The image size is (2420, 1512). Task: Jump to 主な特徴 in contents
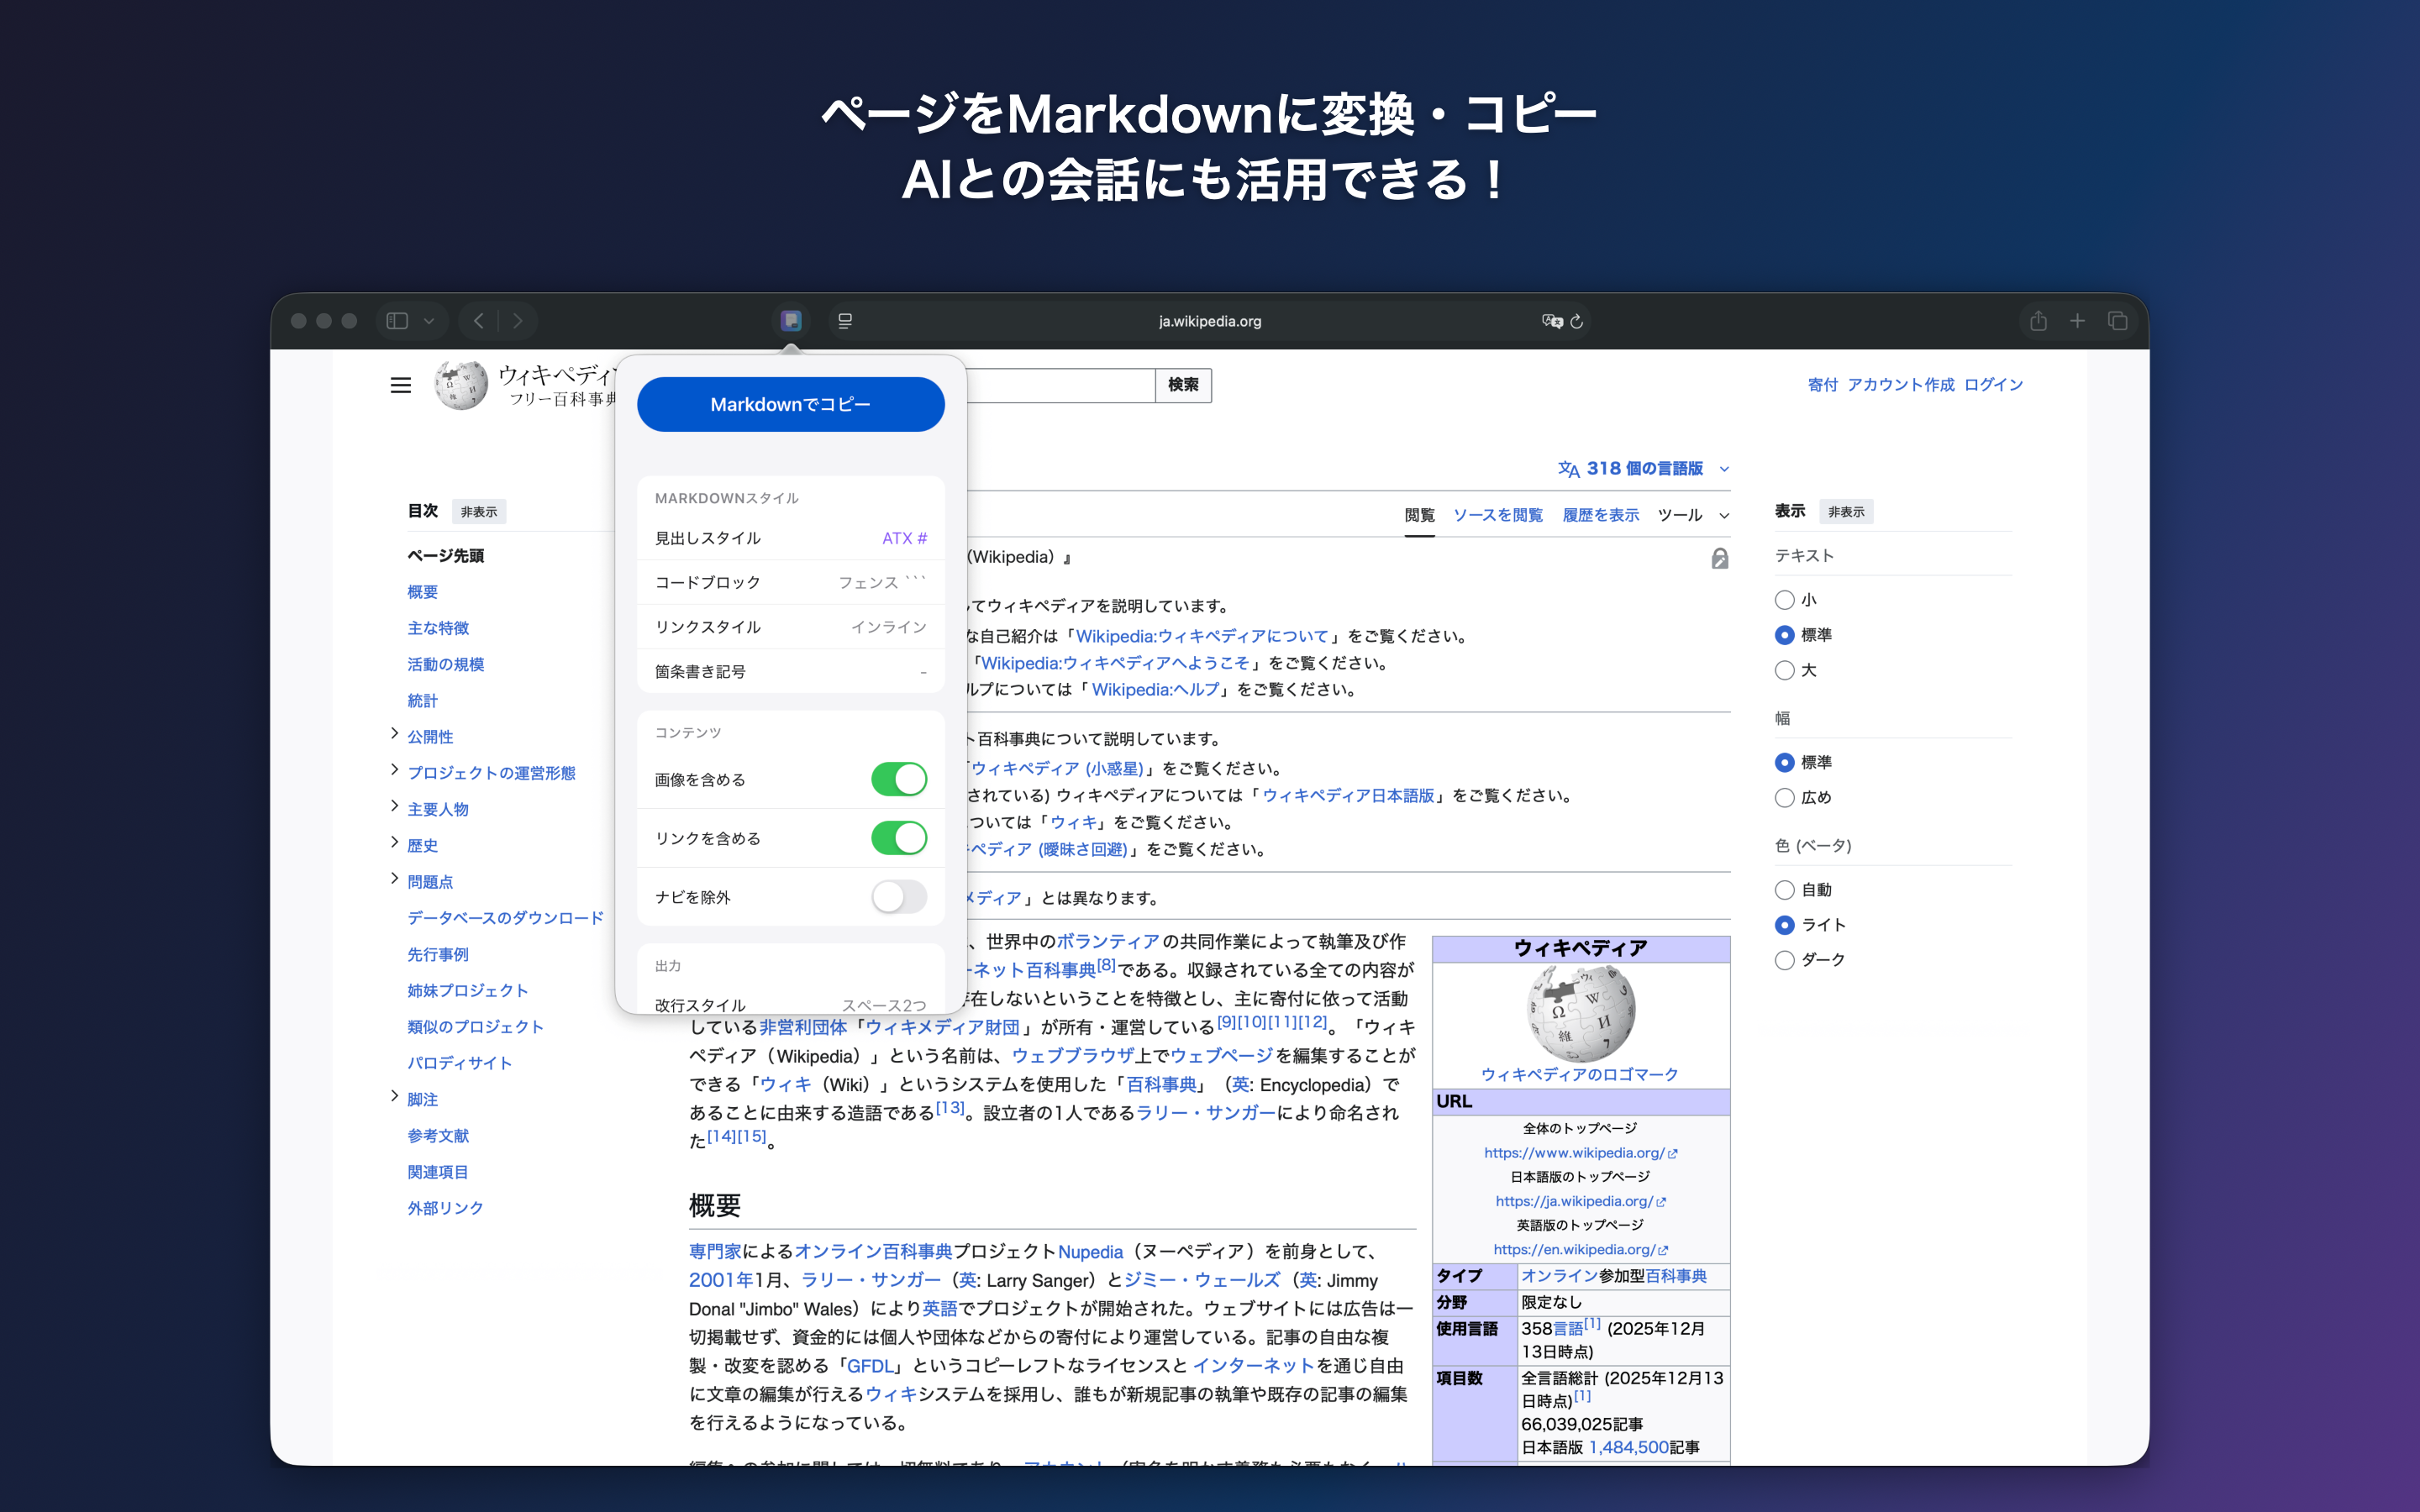coord(438,628)
